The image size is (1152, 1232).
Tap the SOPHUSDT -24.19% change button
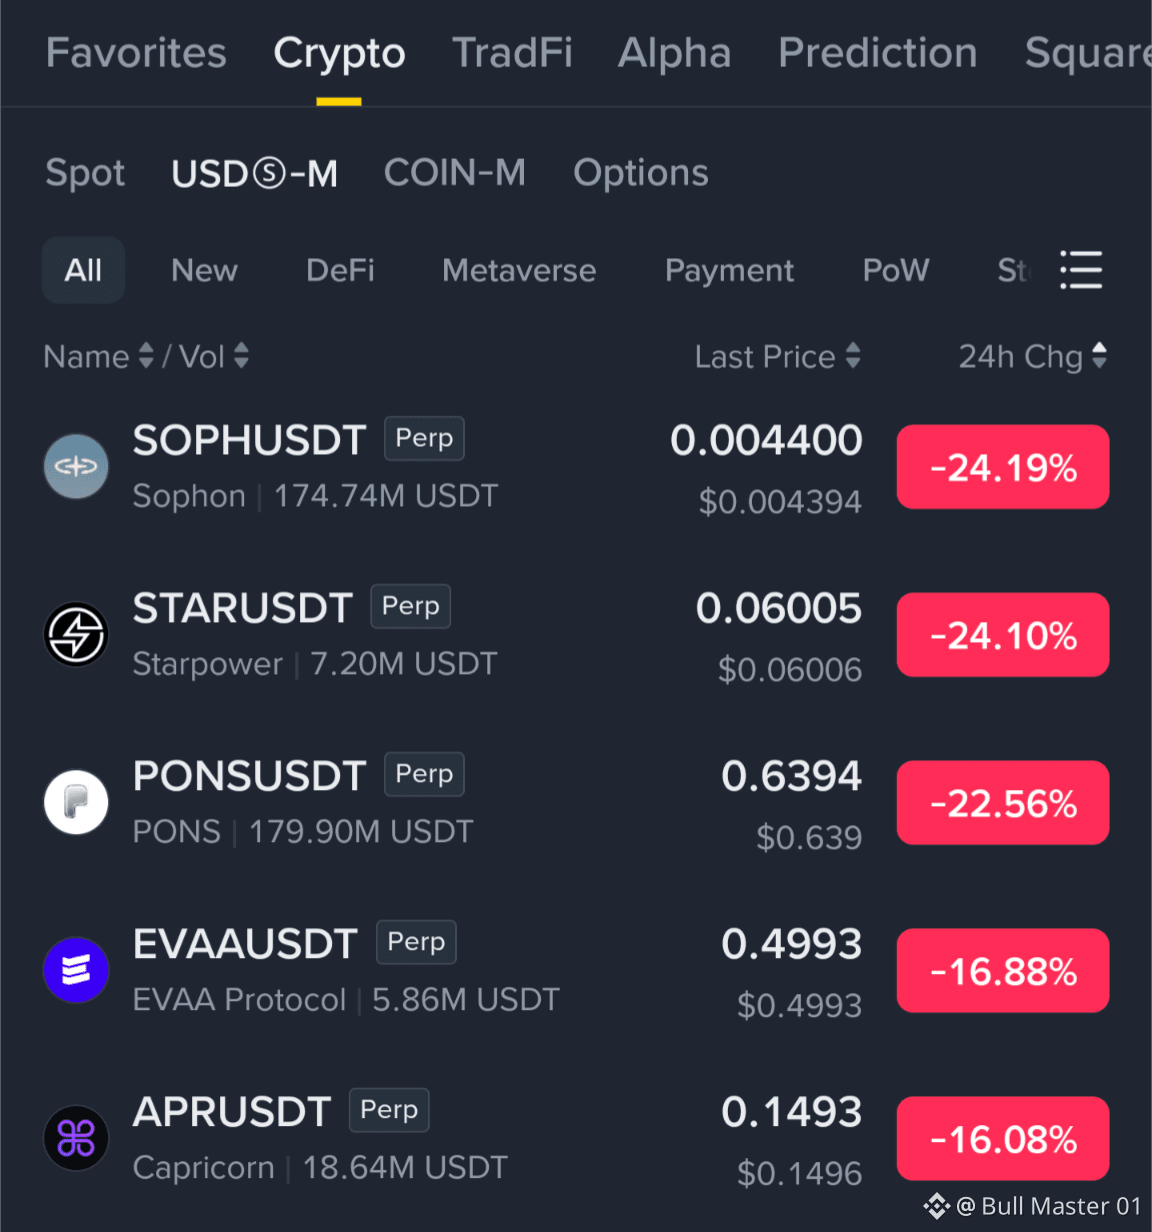(1003, 467)
